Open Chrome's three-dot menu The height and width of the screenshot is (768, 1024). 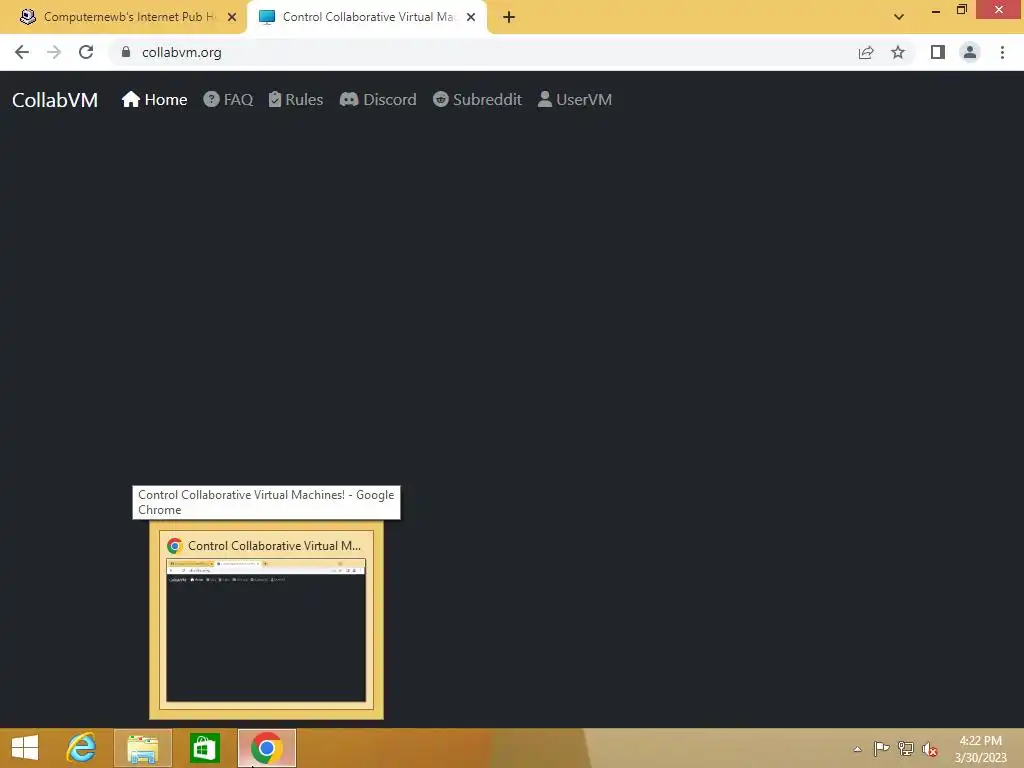pos(1002,52)
